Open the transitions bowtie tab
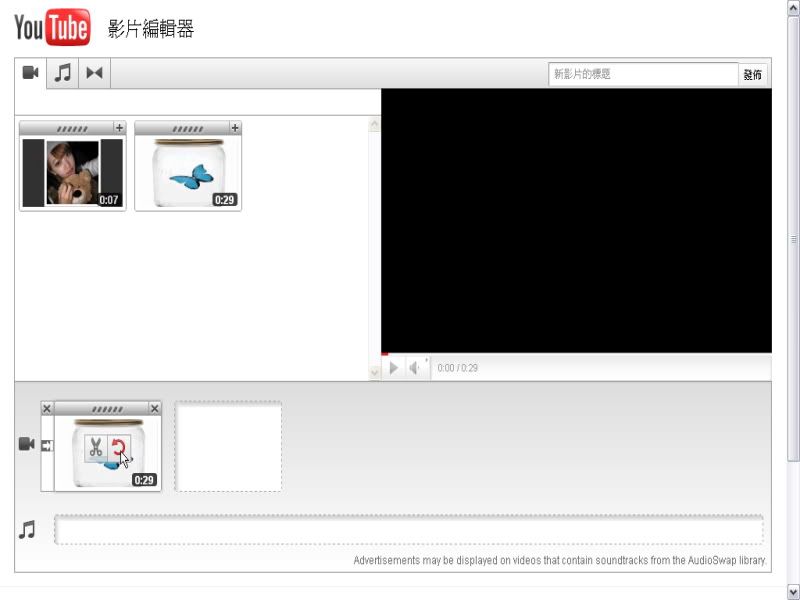This screenshot has width=800, height=600. point(94,73)
